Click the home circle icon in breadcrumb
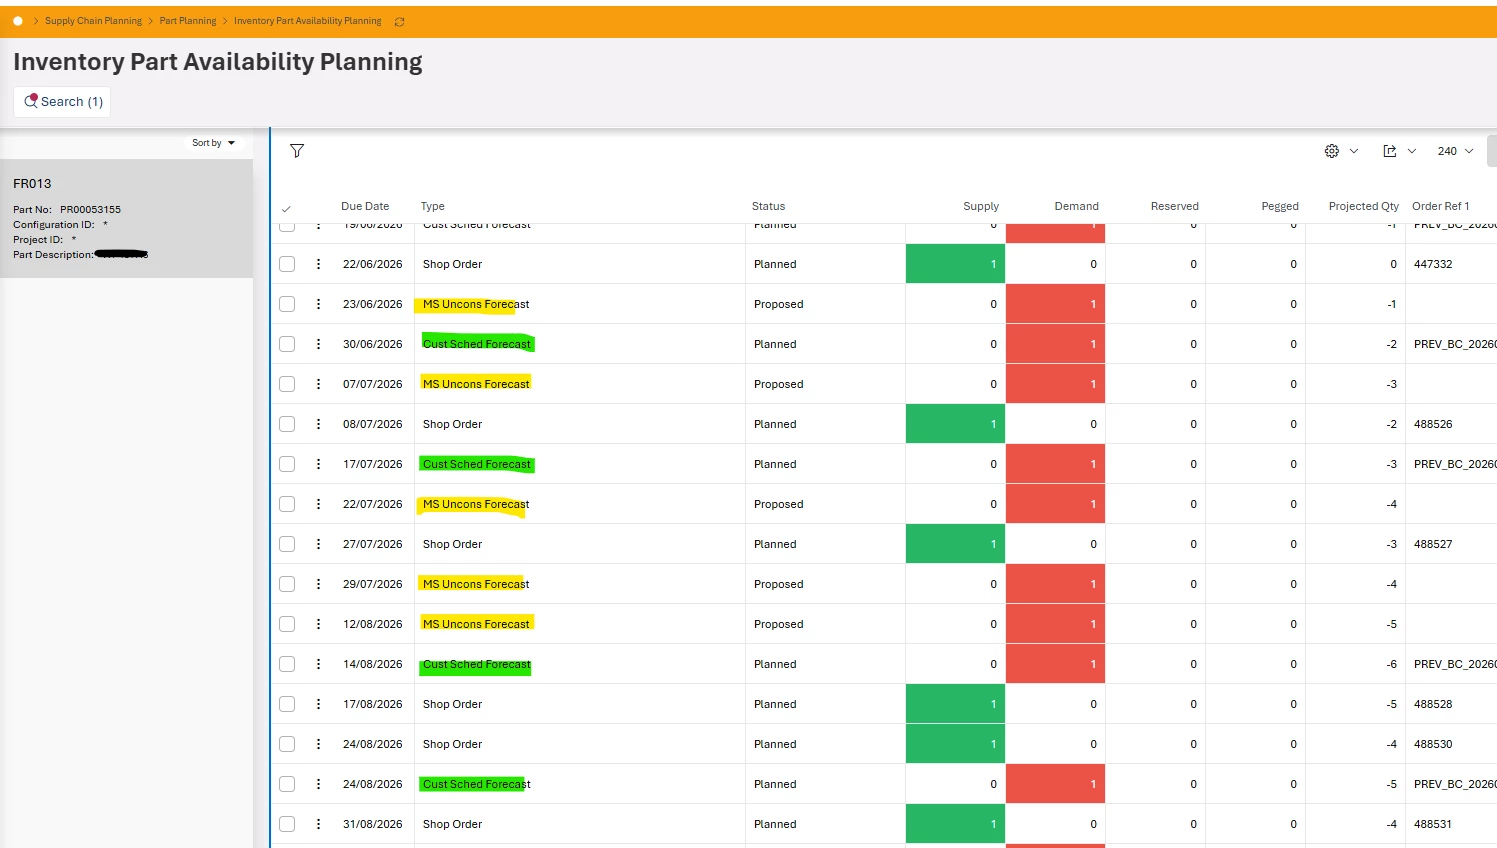 [x=18, y=21]
